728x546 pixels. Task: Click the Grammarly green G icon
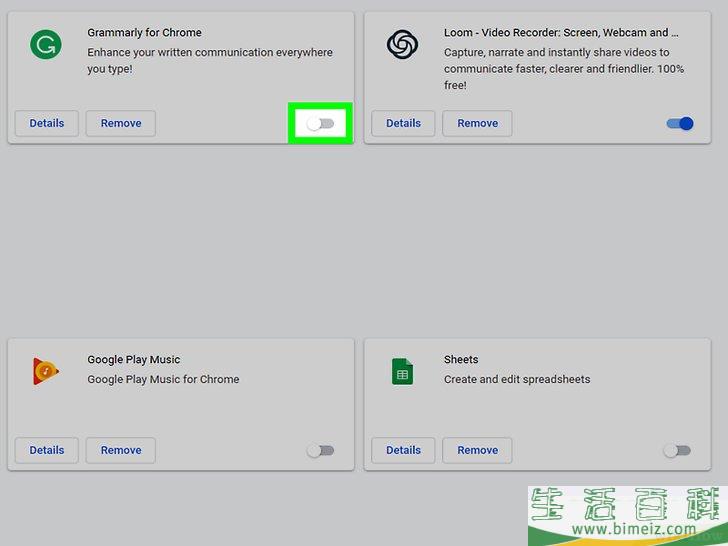pos(45,44)
